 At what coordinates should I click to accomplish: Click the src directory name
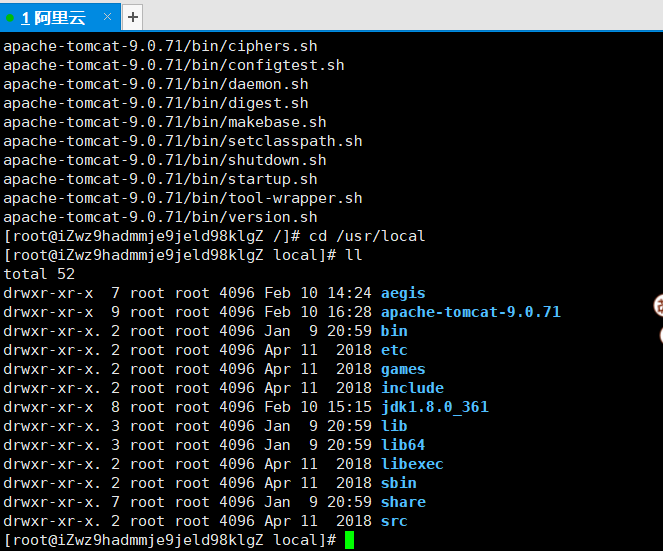click(394, 521)
